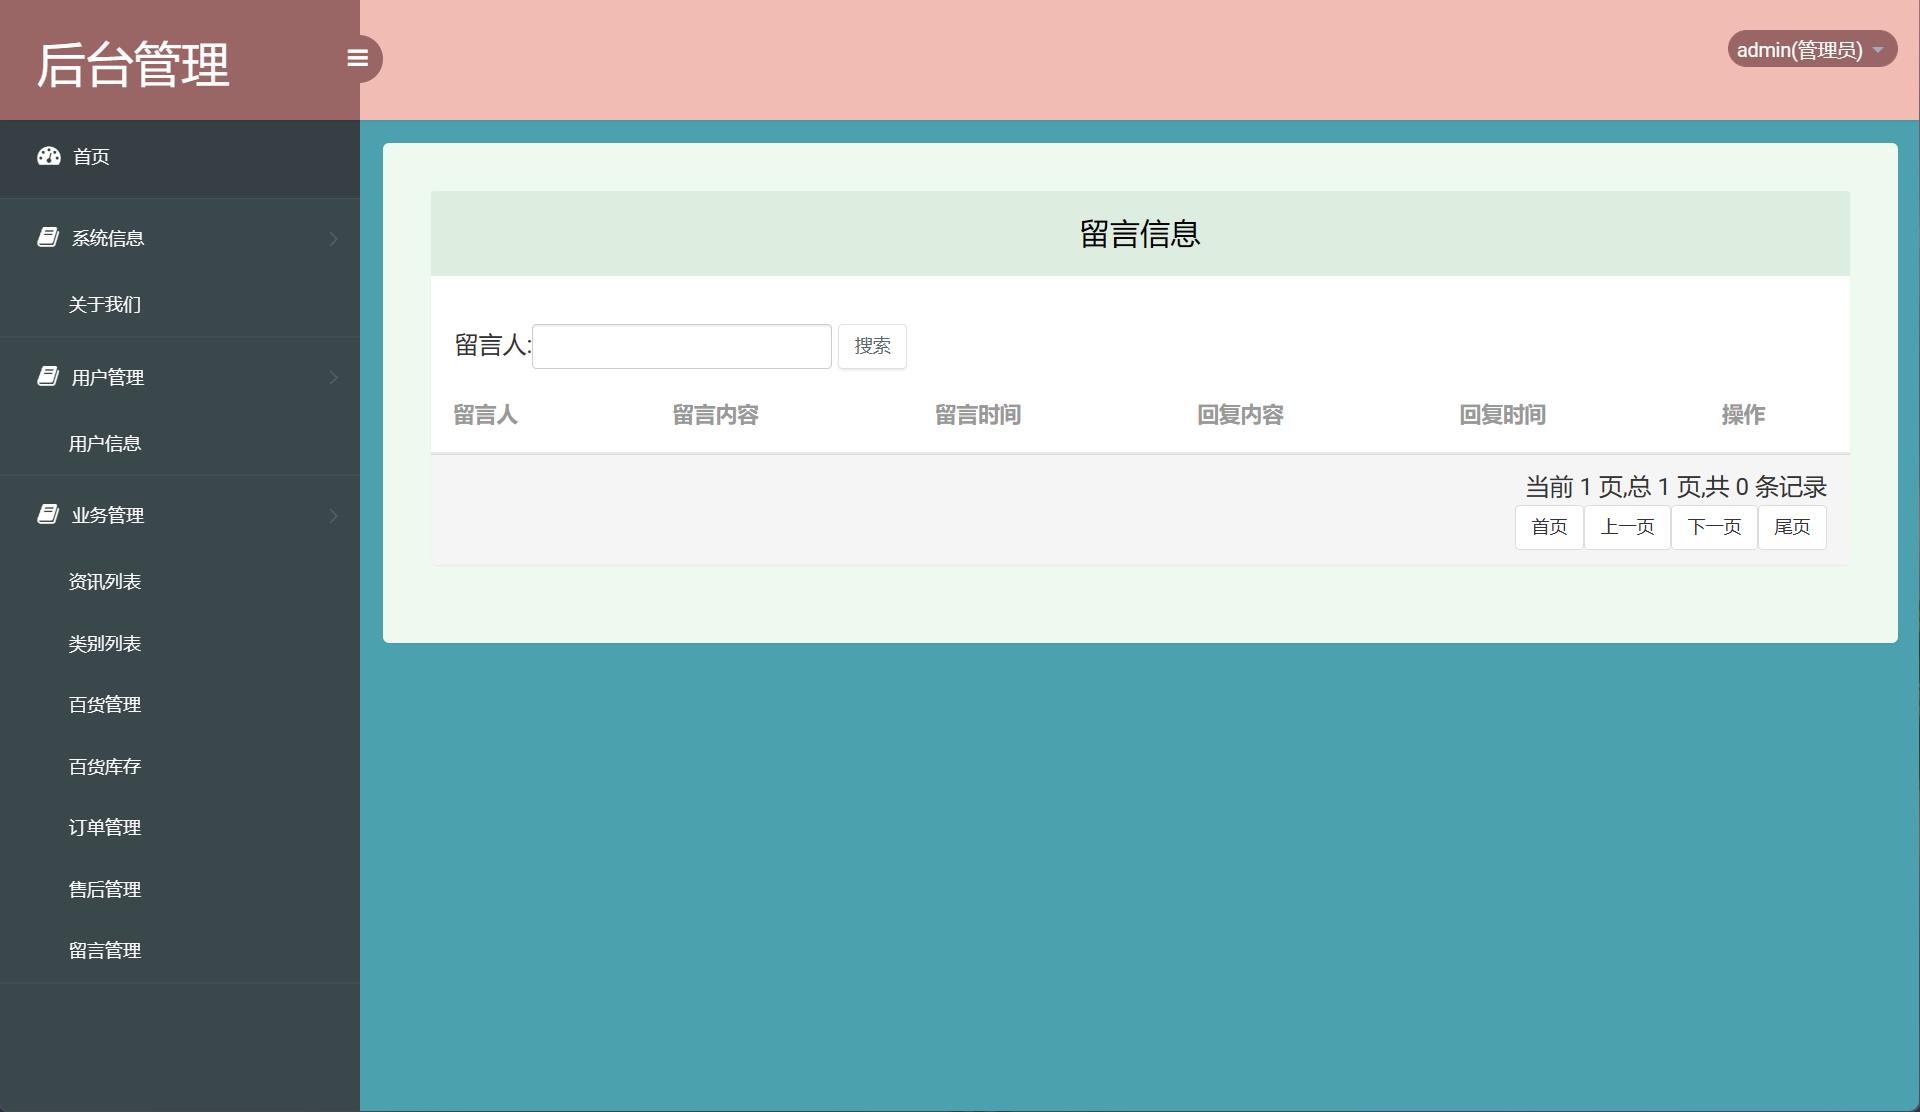
Task: Click the book icon beside 用户管理
Action: 47,377
